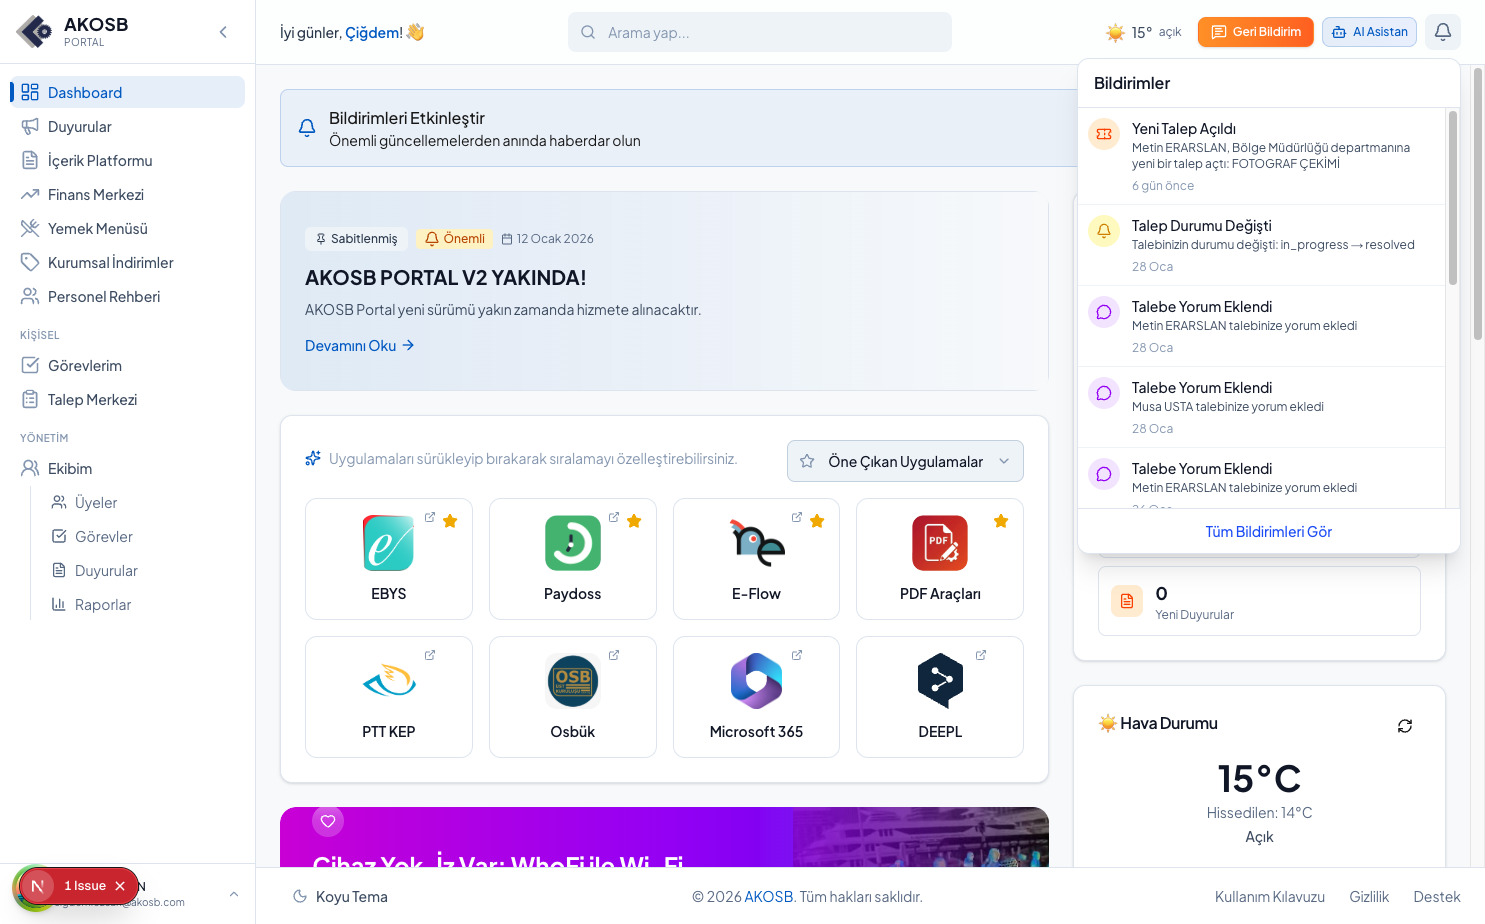Open Finans Merkezi menu item
This screenshot has width=1485, height=924.
(127, 194)
